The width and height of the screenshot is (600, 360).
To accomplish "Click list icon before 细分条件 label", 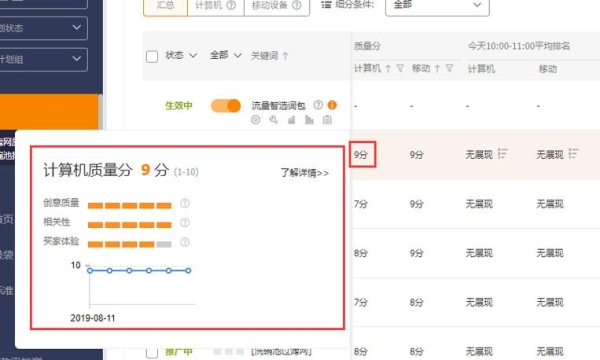I will pyautogui.click(x=326, y=5).
